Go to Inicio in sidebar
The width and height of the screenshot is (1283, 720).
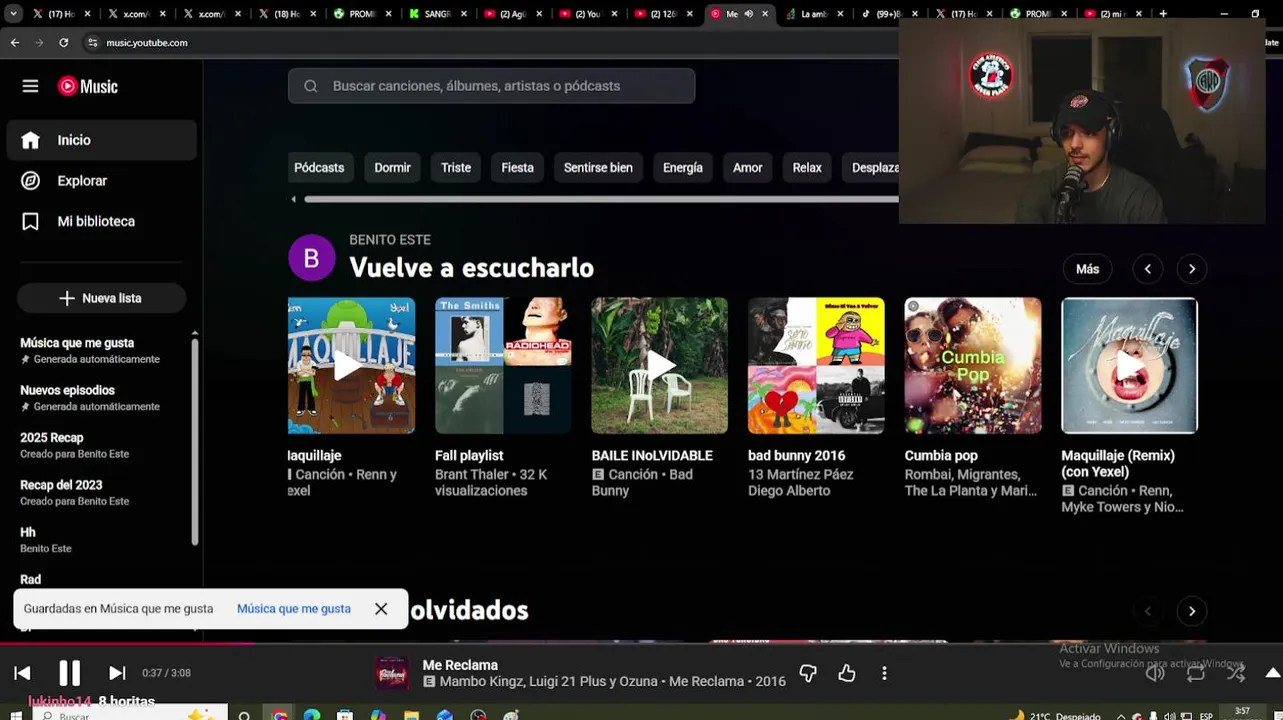point(101,140)
